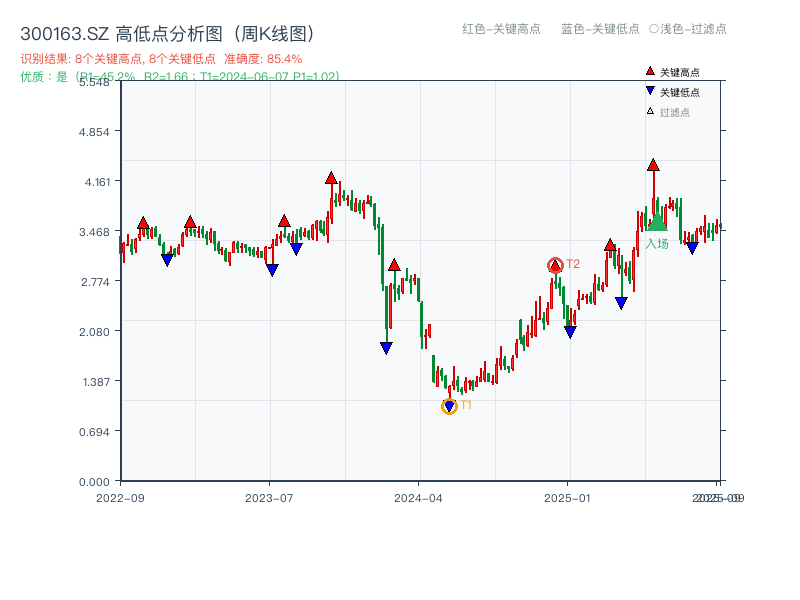
Task: Click the blue 关键低点 triangle legend icon
Action: [x=650, y=90]
